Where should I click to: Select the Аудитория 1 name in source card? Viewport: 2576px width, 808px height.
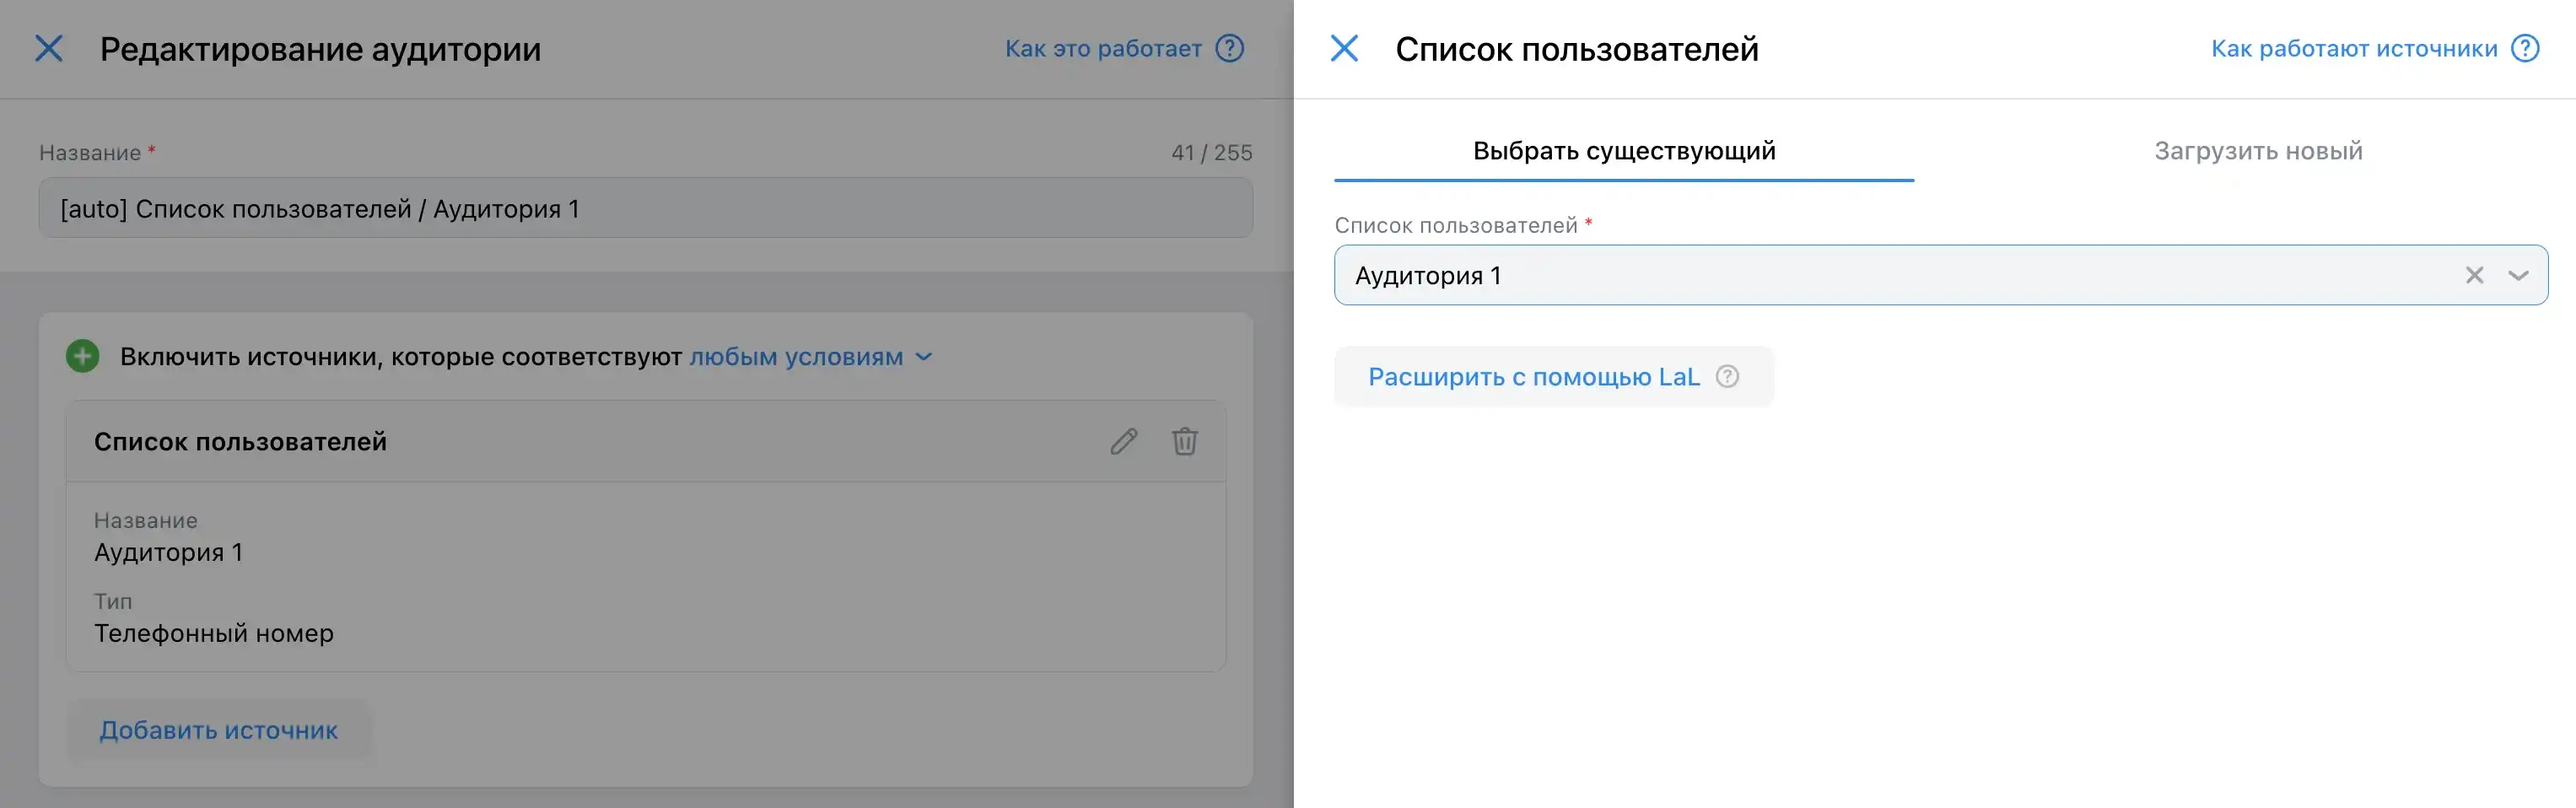[x=168, y=552]
